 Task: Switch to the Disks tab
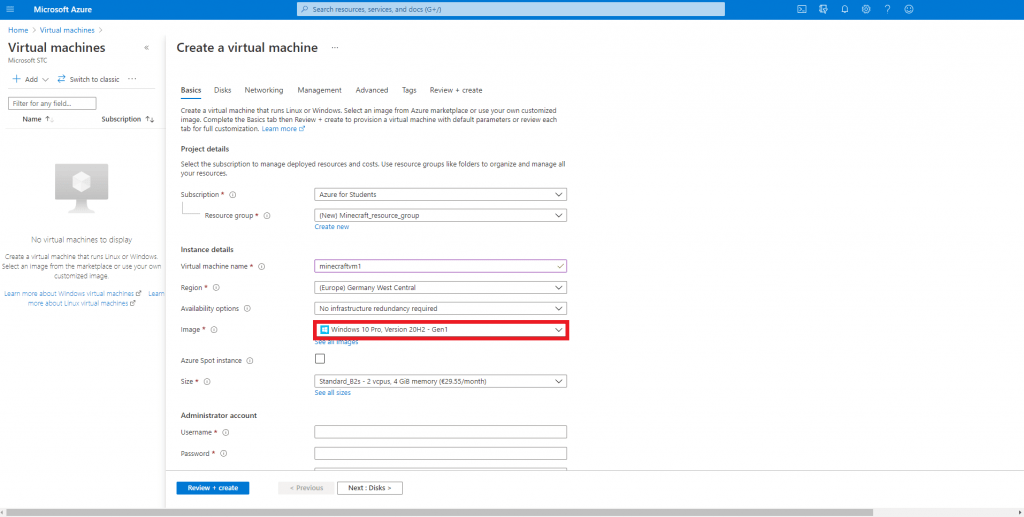[x=222, y=90]
